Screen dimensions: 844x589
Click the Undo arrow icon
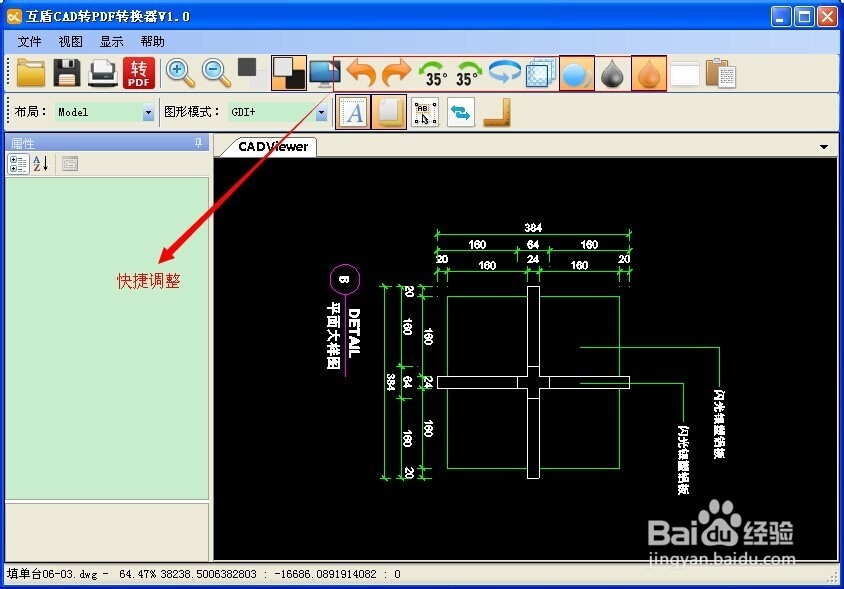click(360, 72)
